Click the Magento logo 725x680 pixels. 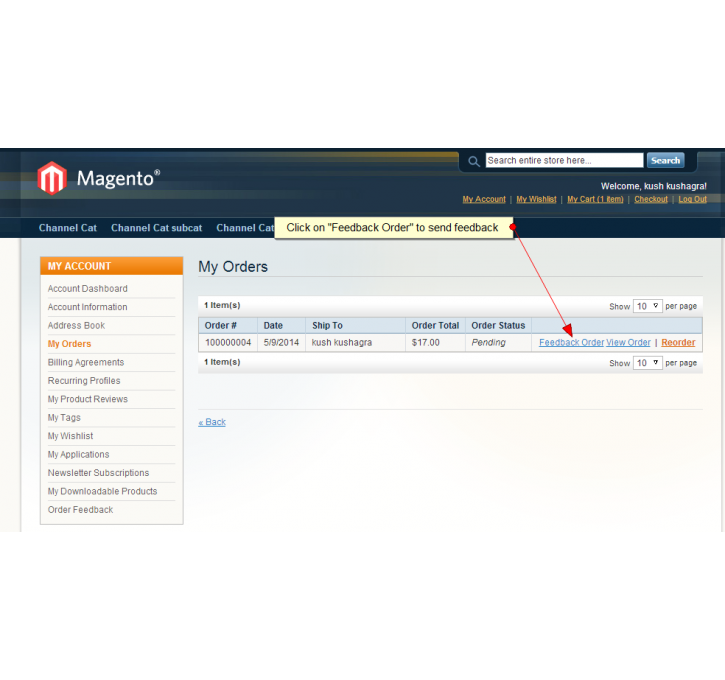click(x=99, y=178)
